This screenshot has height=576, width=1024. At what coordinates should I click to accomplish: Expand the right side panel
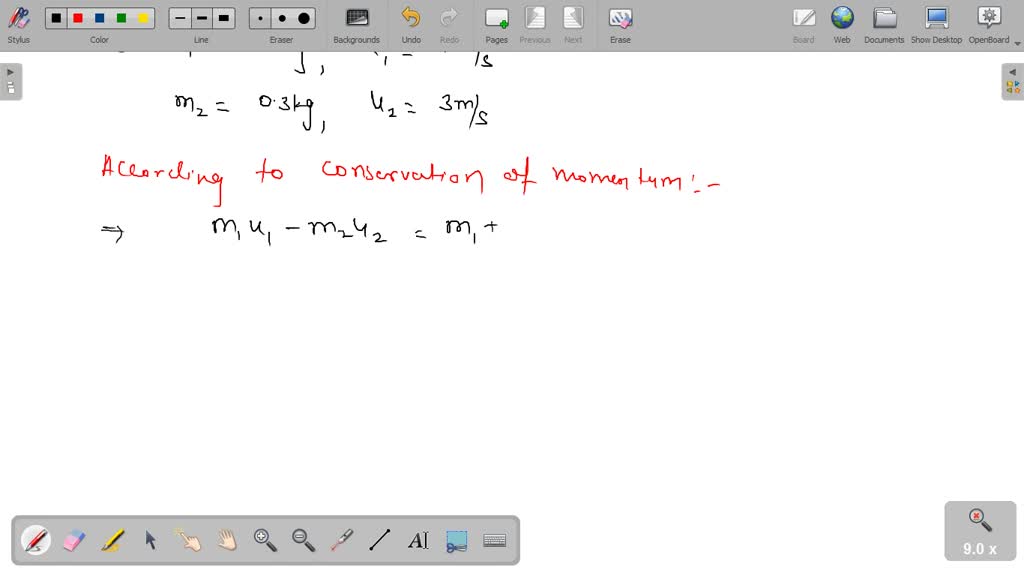coord(1013,71)
